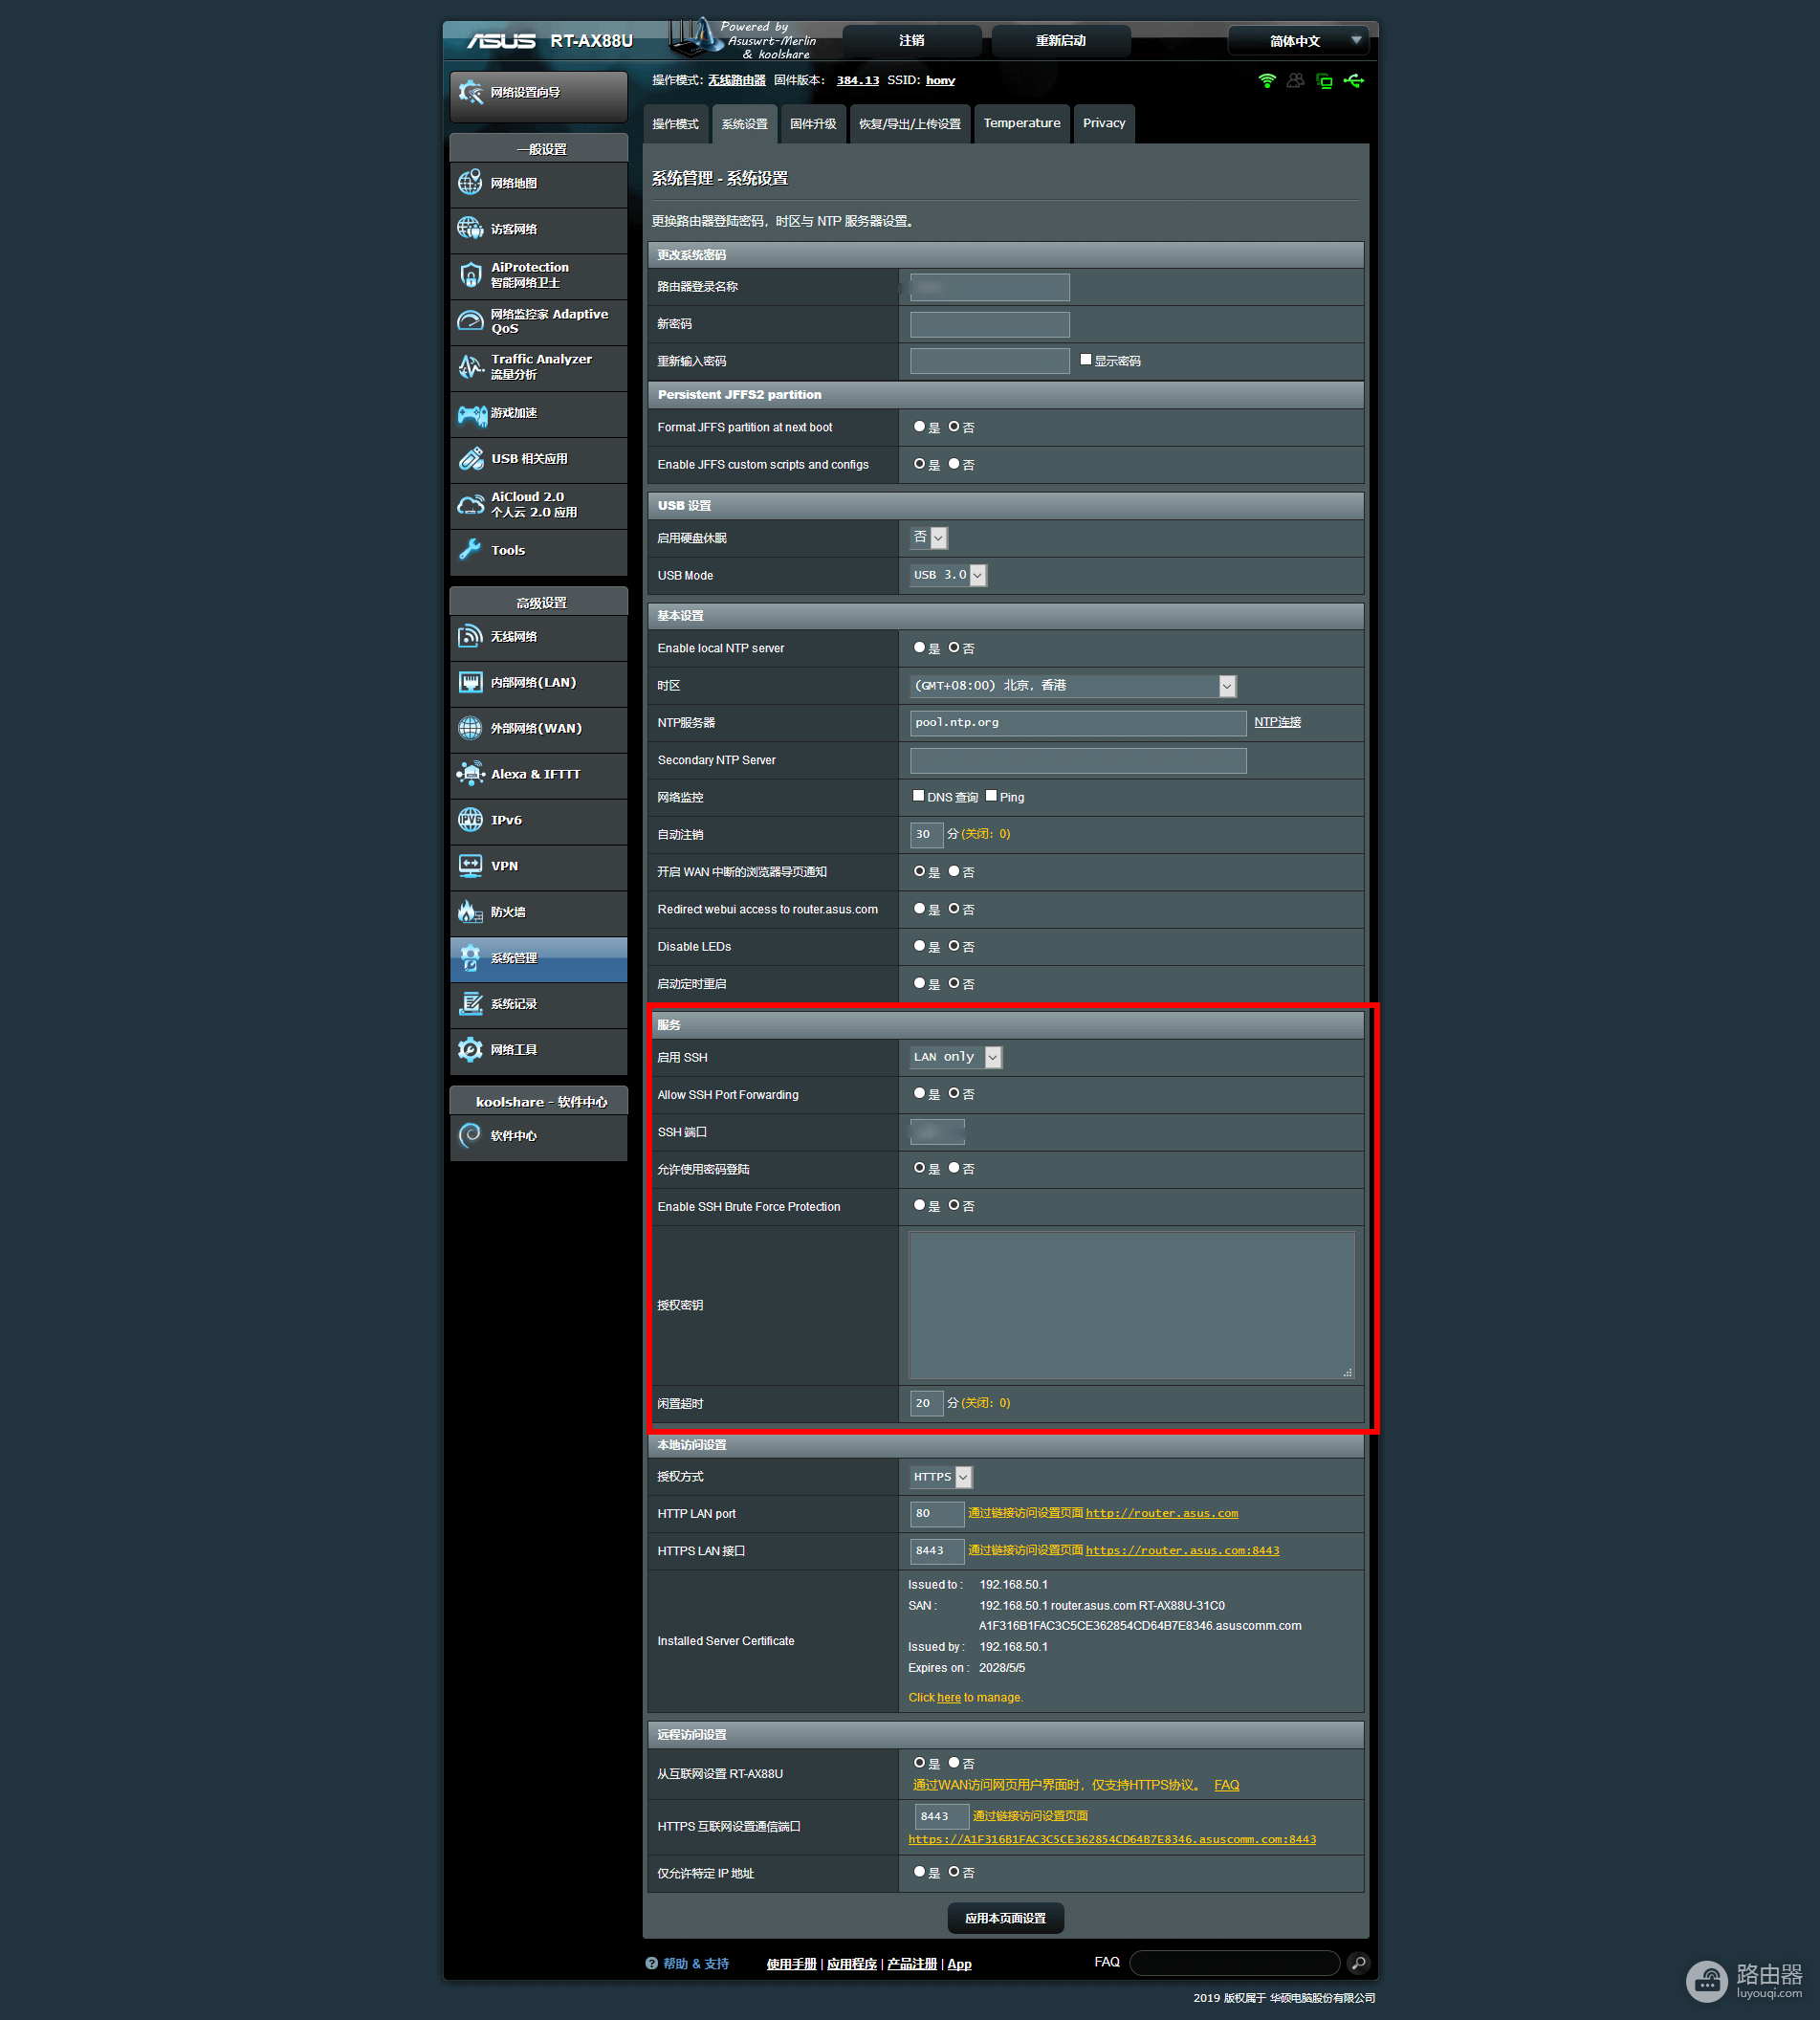
Task: Open the 游戏加速 gamepad icon
Action: coord(471,413)
